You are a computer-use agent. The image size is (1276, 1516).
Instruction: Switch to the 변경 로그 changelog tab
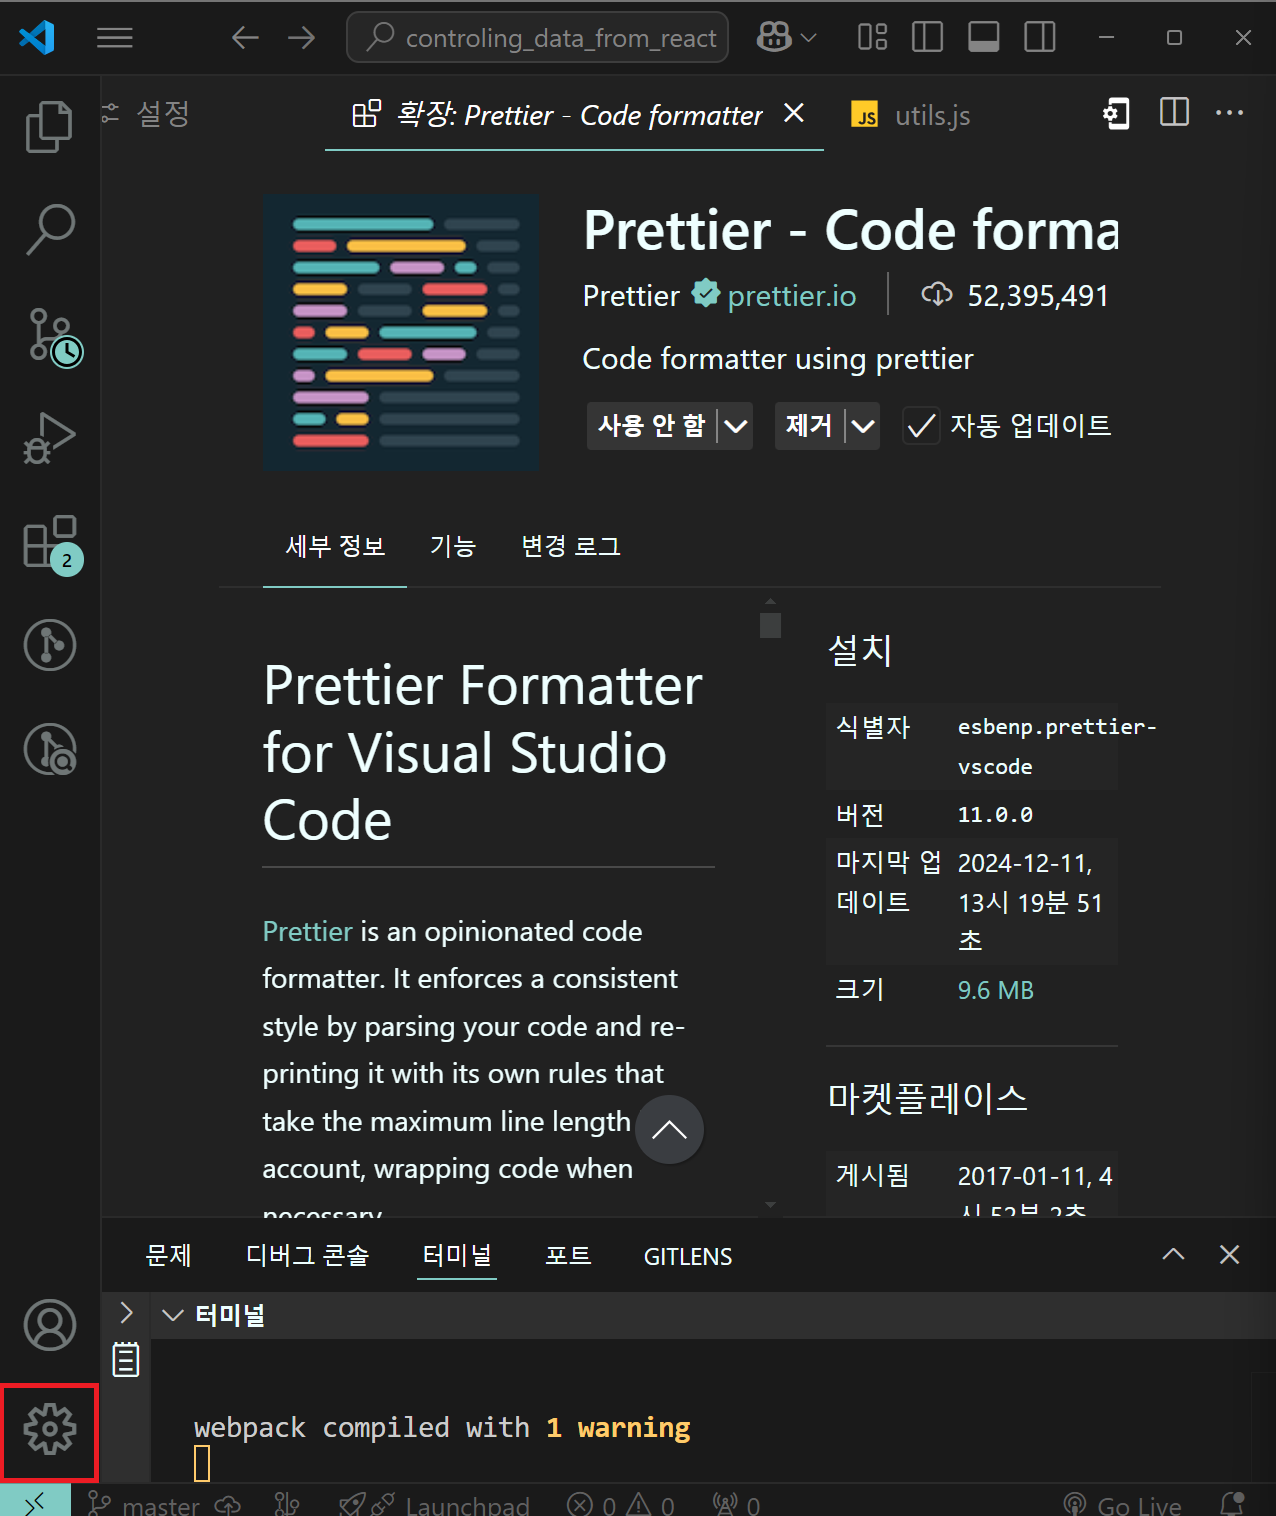click(x=571, y=546)
